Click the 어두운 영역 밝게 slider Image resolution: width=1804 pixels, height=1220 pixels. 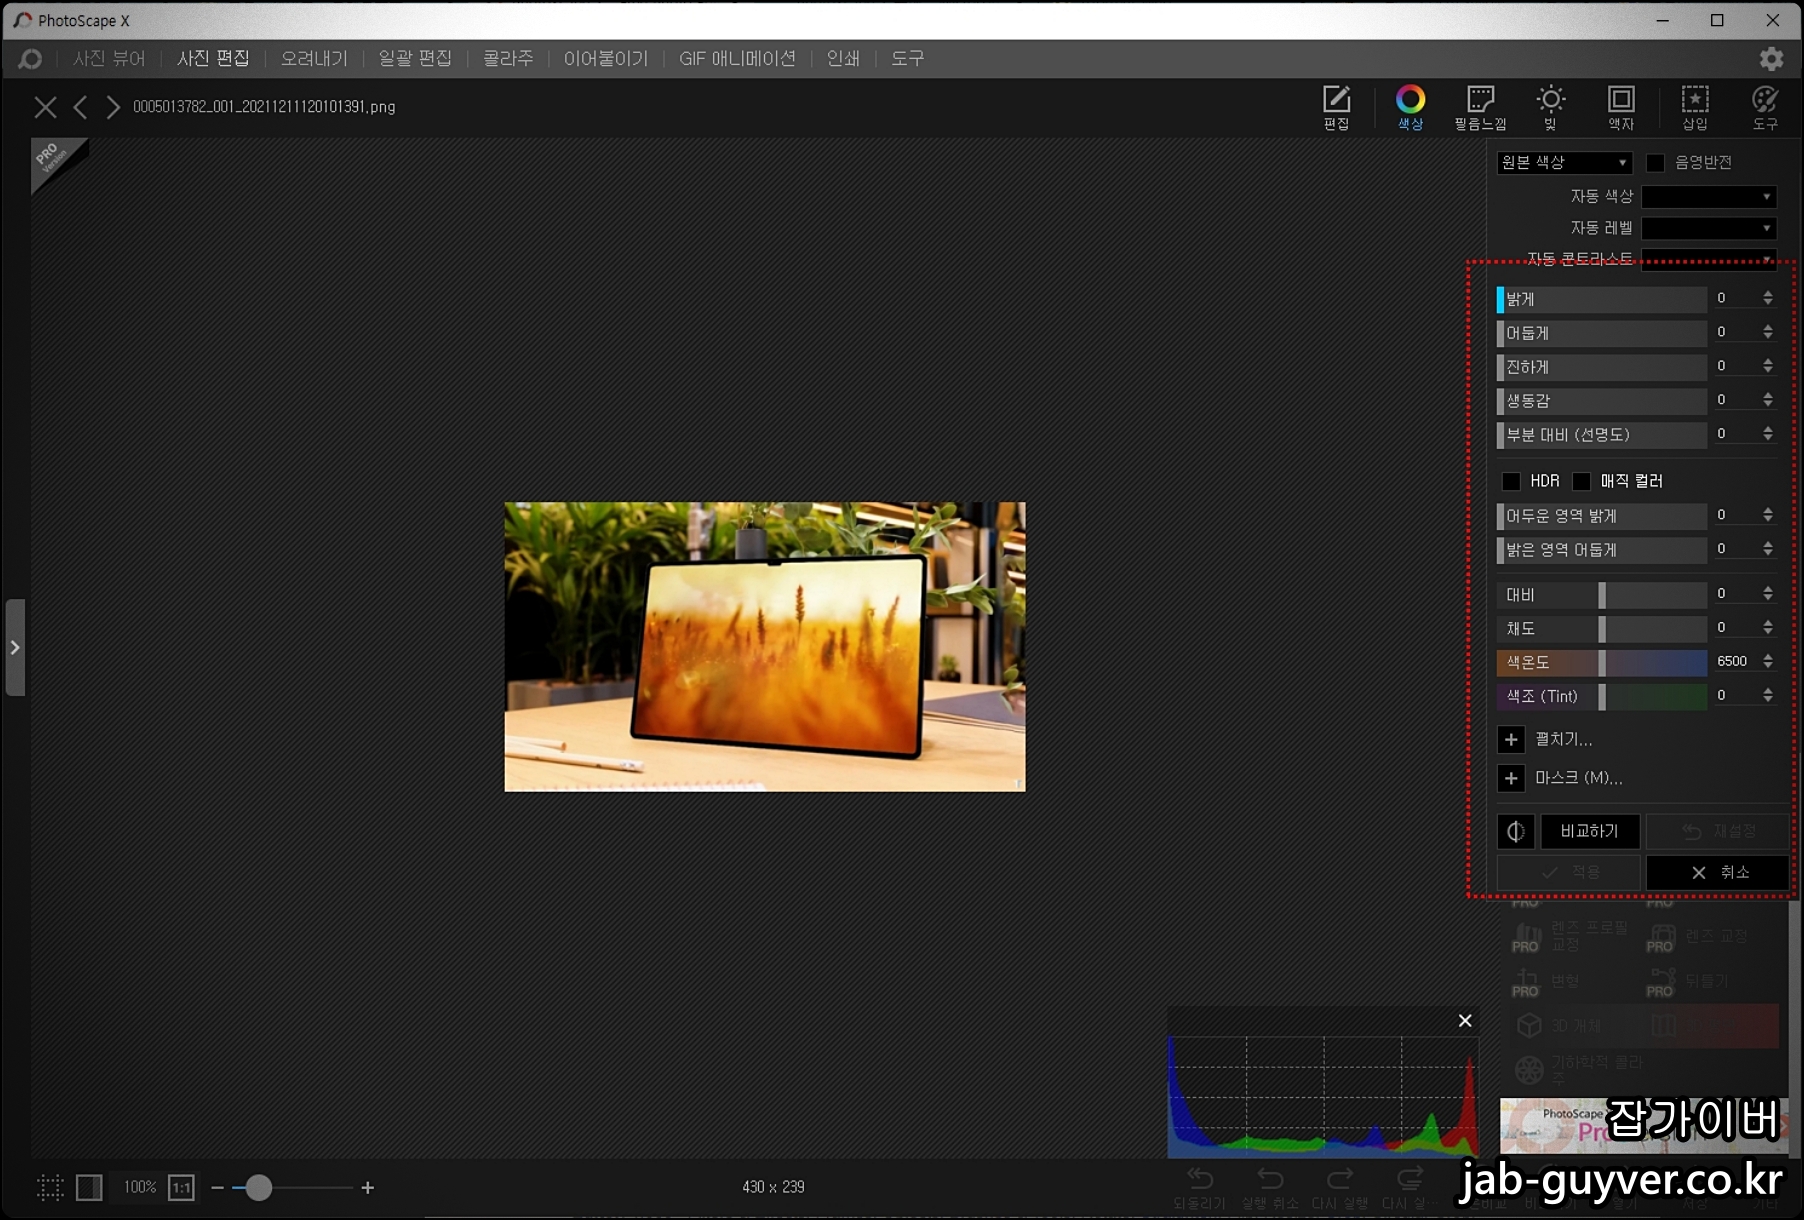click(1602, 516)
